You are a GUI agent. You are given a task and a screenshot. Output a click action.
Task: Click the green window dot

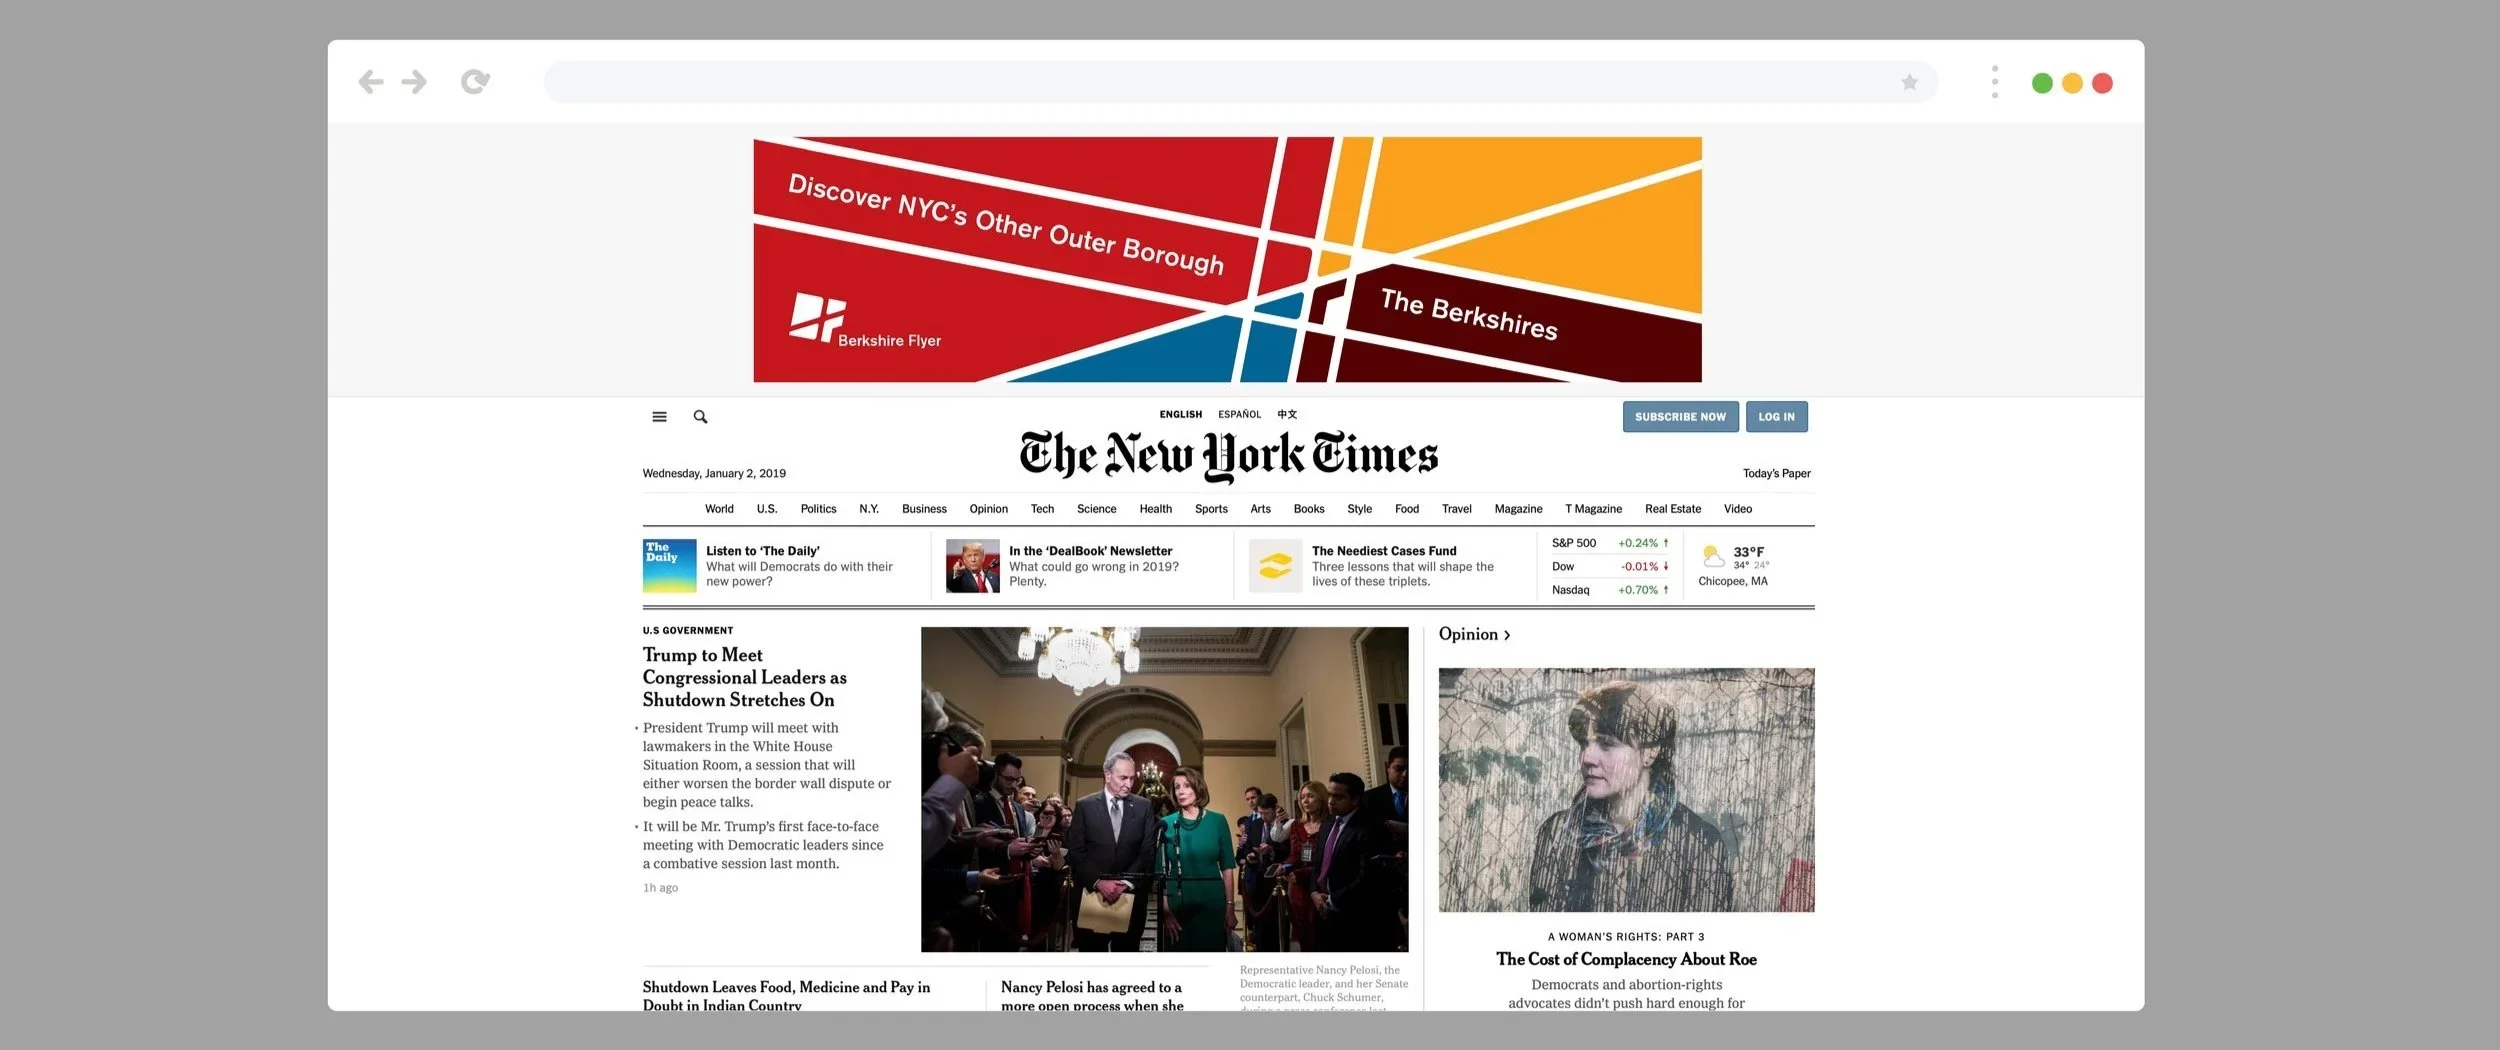click(x=2042, y=83)
